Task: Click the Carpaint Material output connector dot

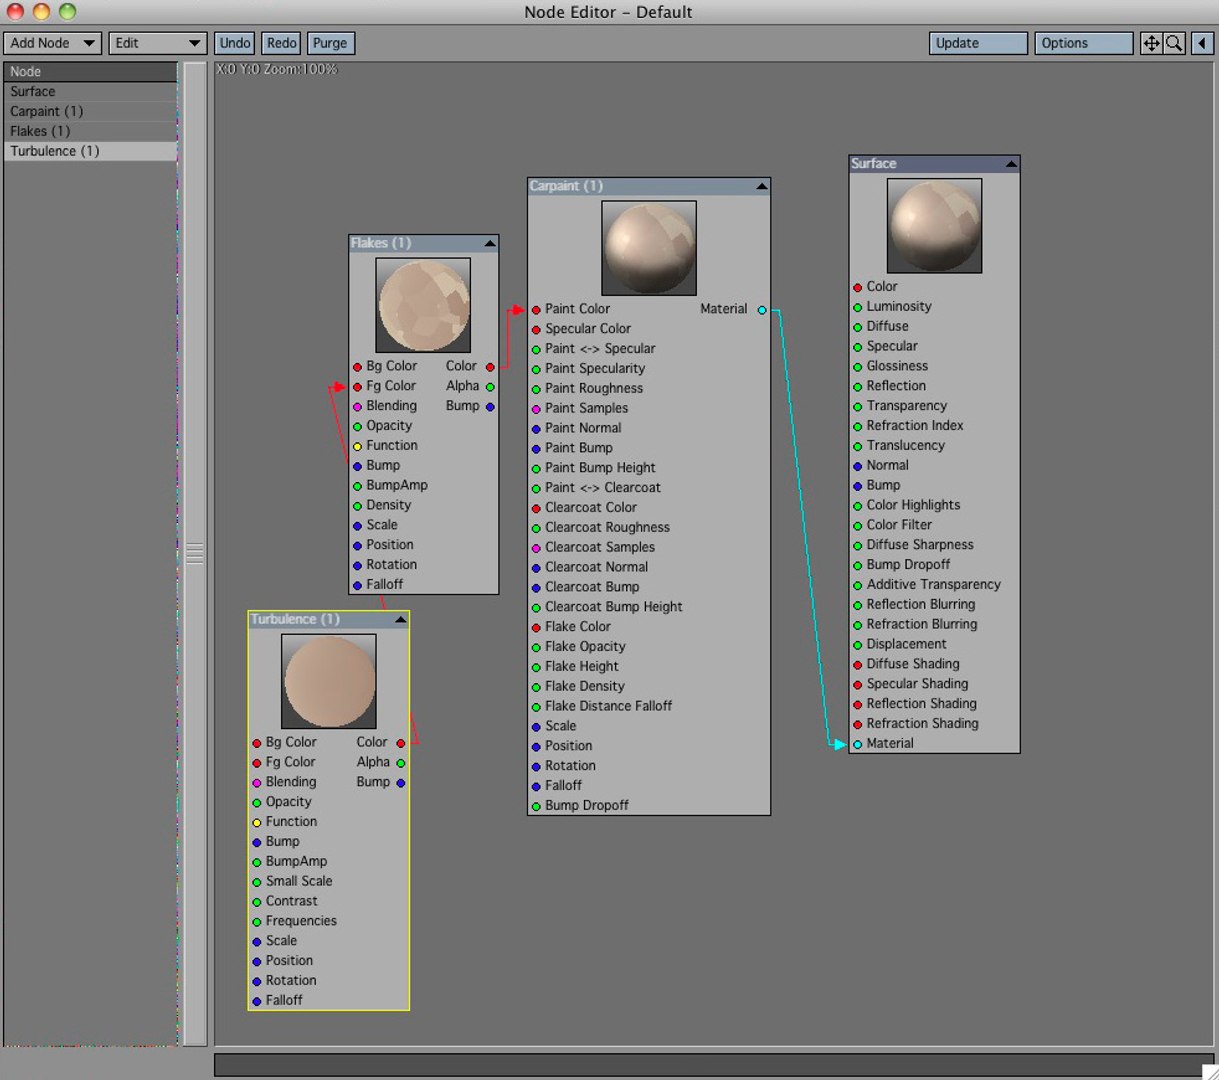Action: pos(762,310)
